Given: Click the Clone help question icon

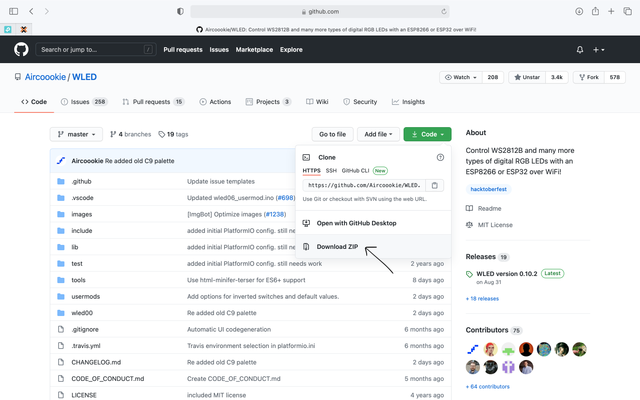Looking at the screenshot, I should (440, 157).
